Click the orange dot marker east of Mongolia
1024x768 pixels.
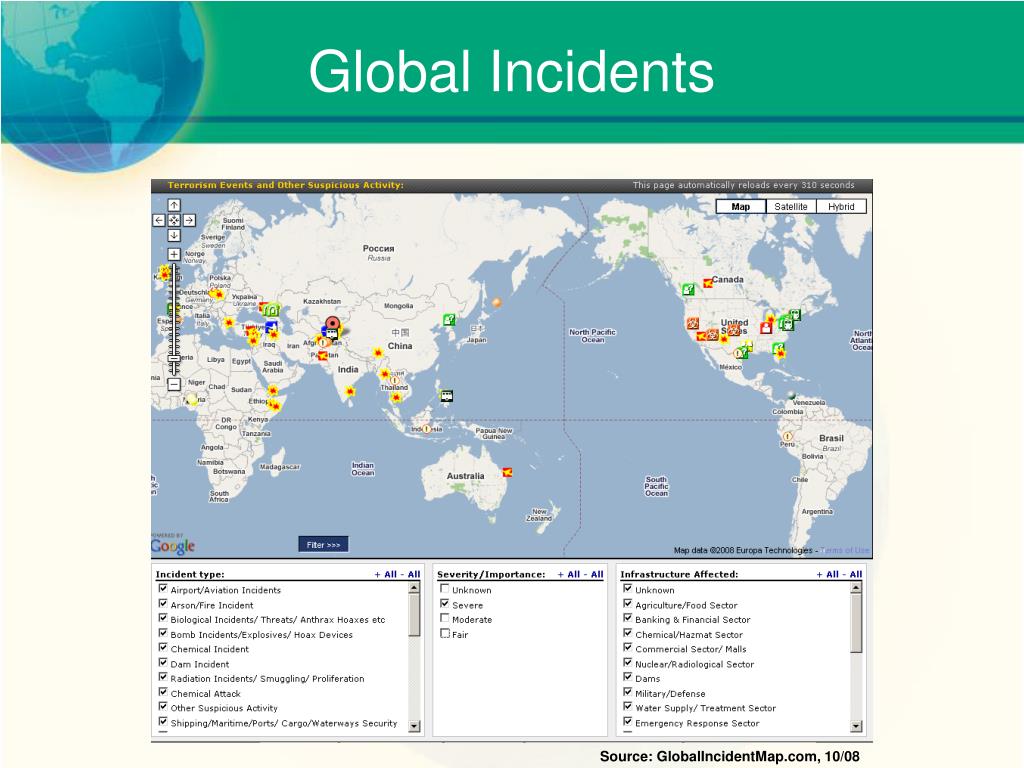coord(497,302)
